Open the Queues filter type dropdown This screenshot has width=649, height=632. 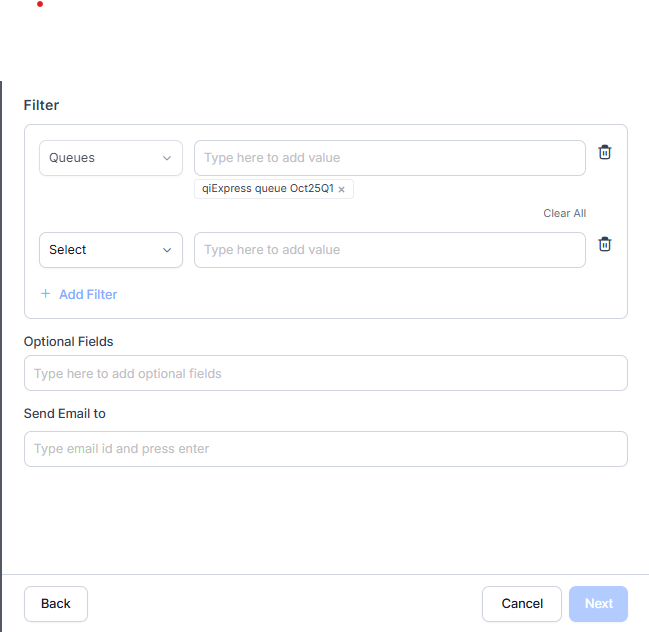coord(100,158)
